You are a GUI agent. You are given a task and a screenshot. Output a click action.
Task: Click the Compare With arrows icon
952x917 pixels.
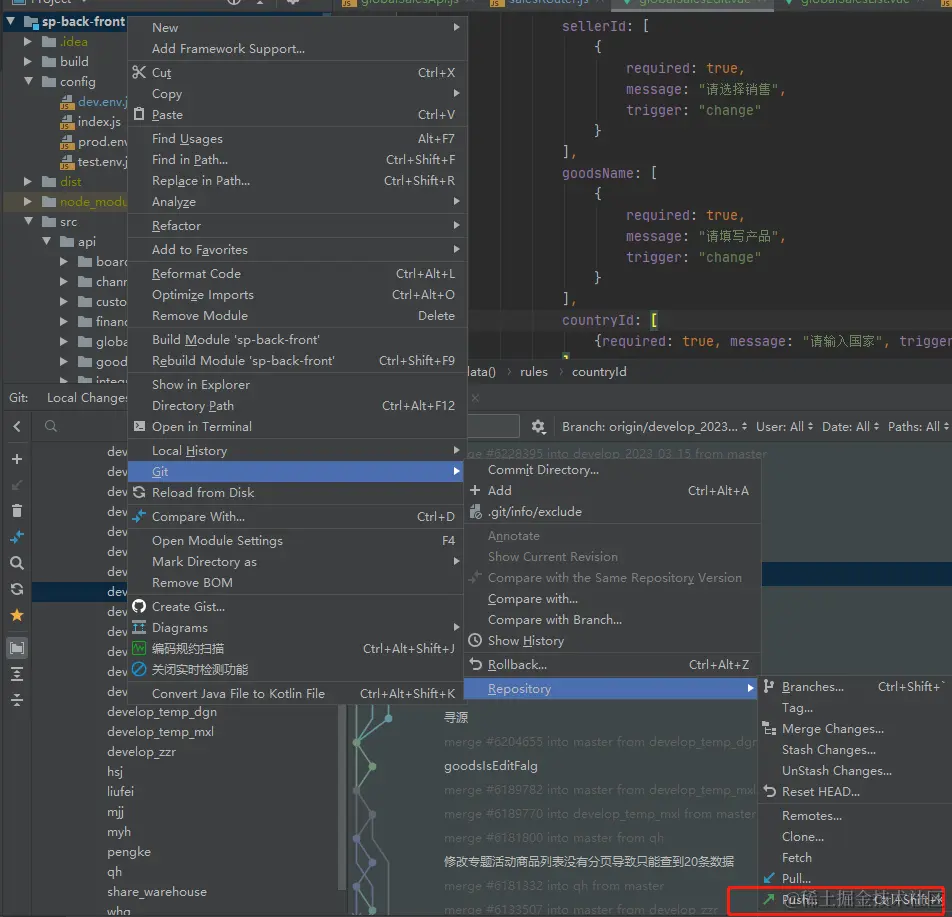[139, 516]
